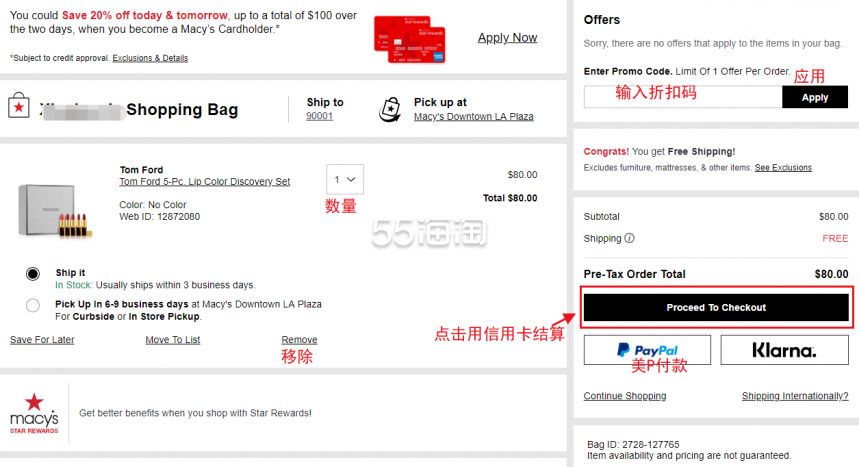This screenshot has width=859, height=467.
Task: Click the Macy's Star Rewards logo
Action: (34, 413)
